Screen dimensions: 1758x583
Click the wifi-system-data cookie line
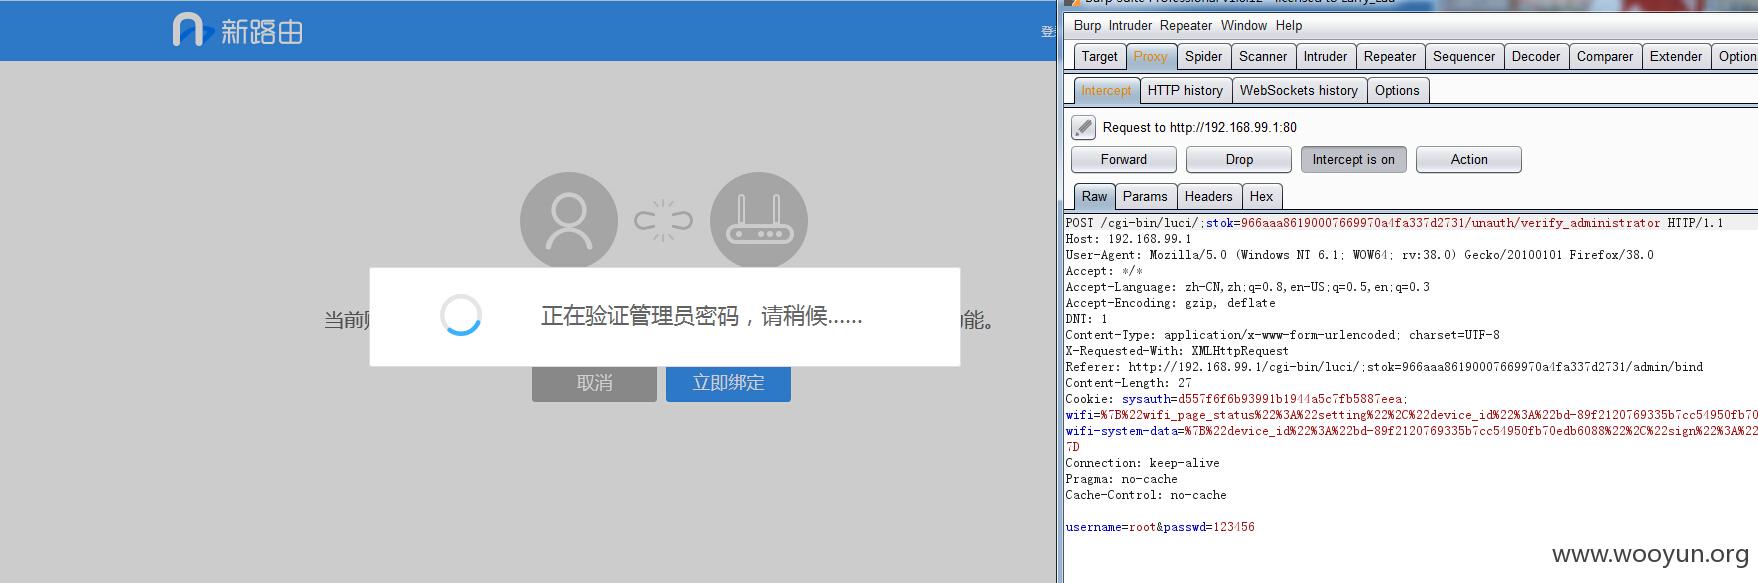pyautogui.click(x=1411, y=431)
